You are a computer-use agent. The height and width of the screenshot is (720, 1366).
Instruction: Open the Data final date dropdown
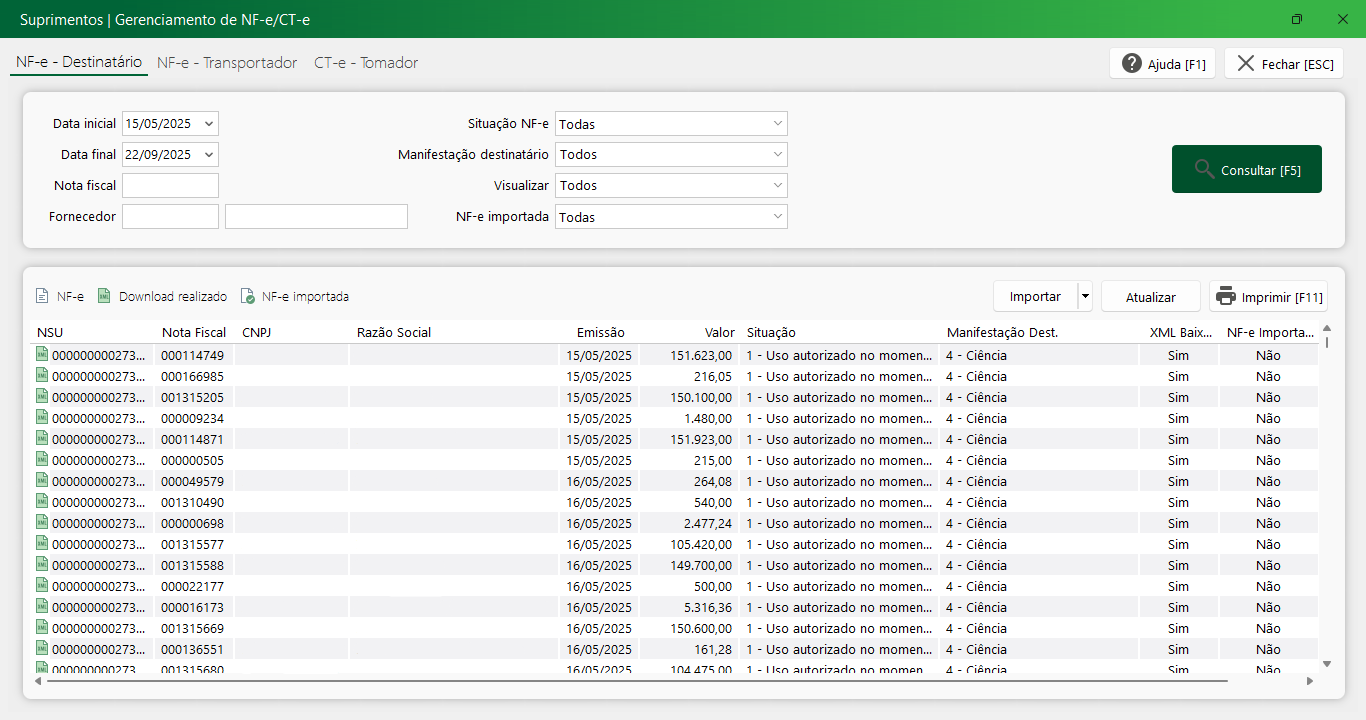click(x=208, y=155)
